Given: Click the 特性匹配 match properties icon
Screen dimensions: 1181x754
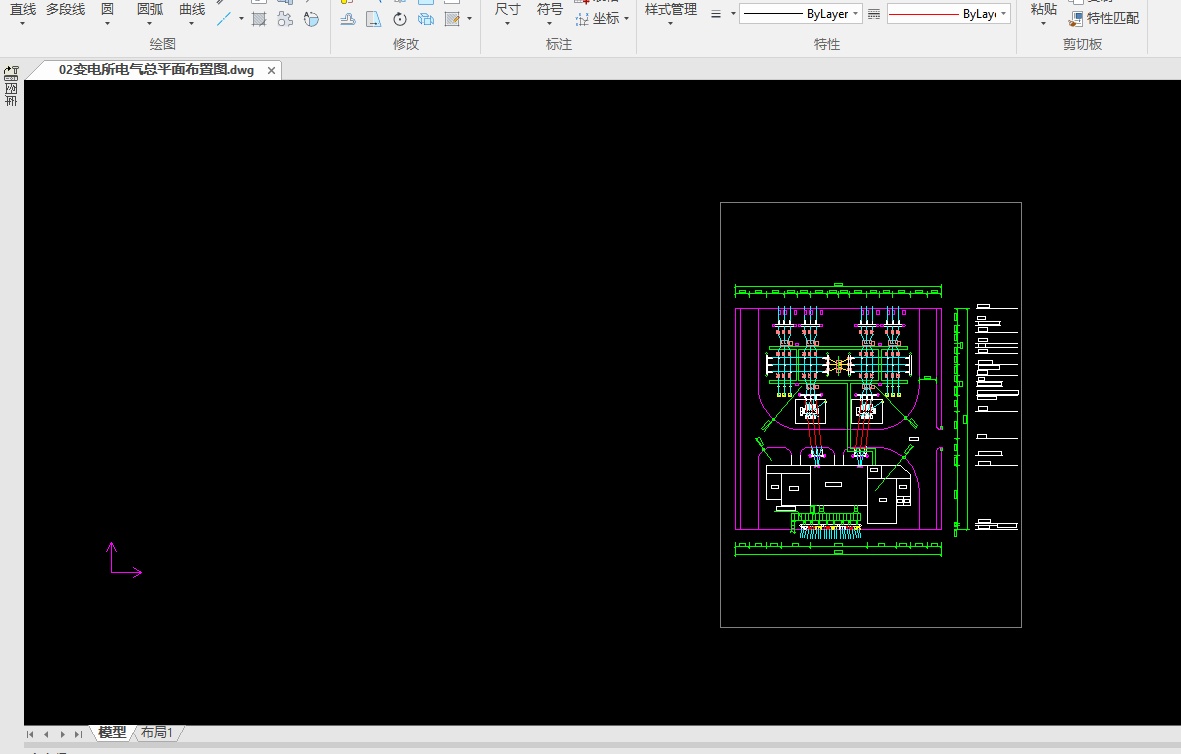Looking at the screenshot, I should coord(1077,18).
